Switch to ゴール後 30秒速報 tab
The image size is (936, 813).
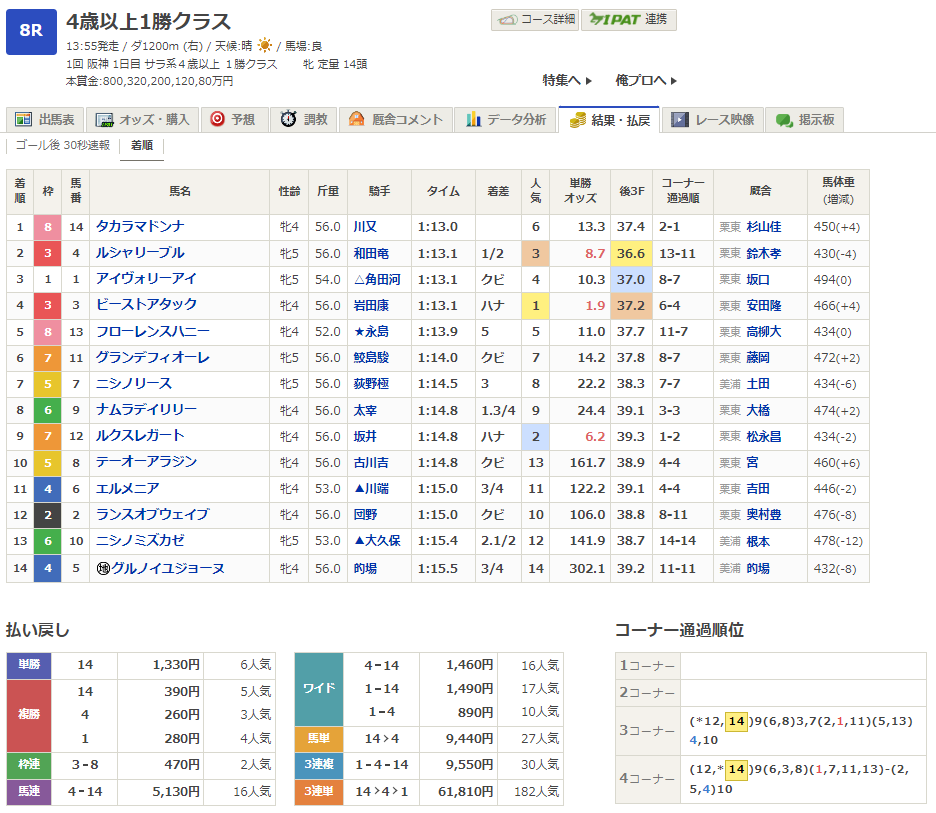(x=62, y=146)
